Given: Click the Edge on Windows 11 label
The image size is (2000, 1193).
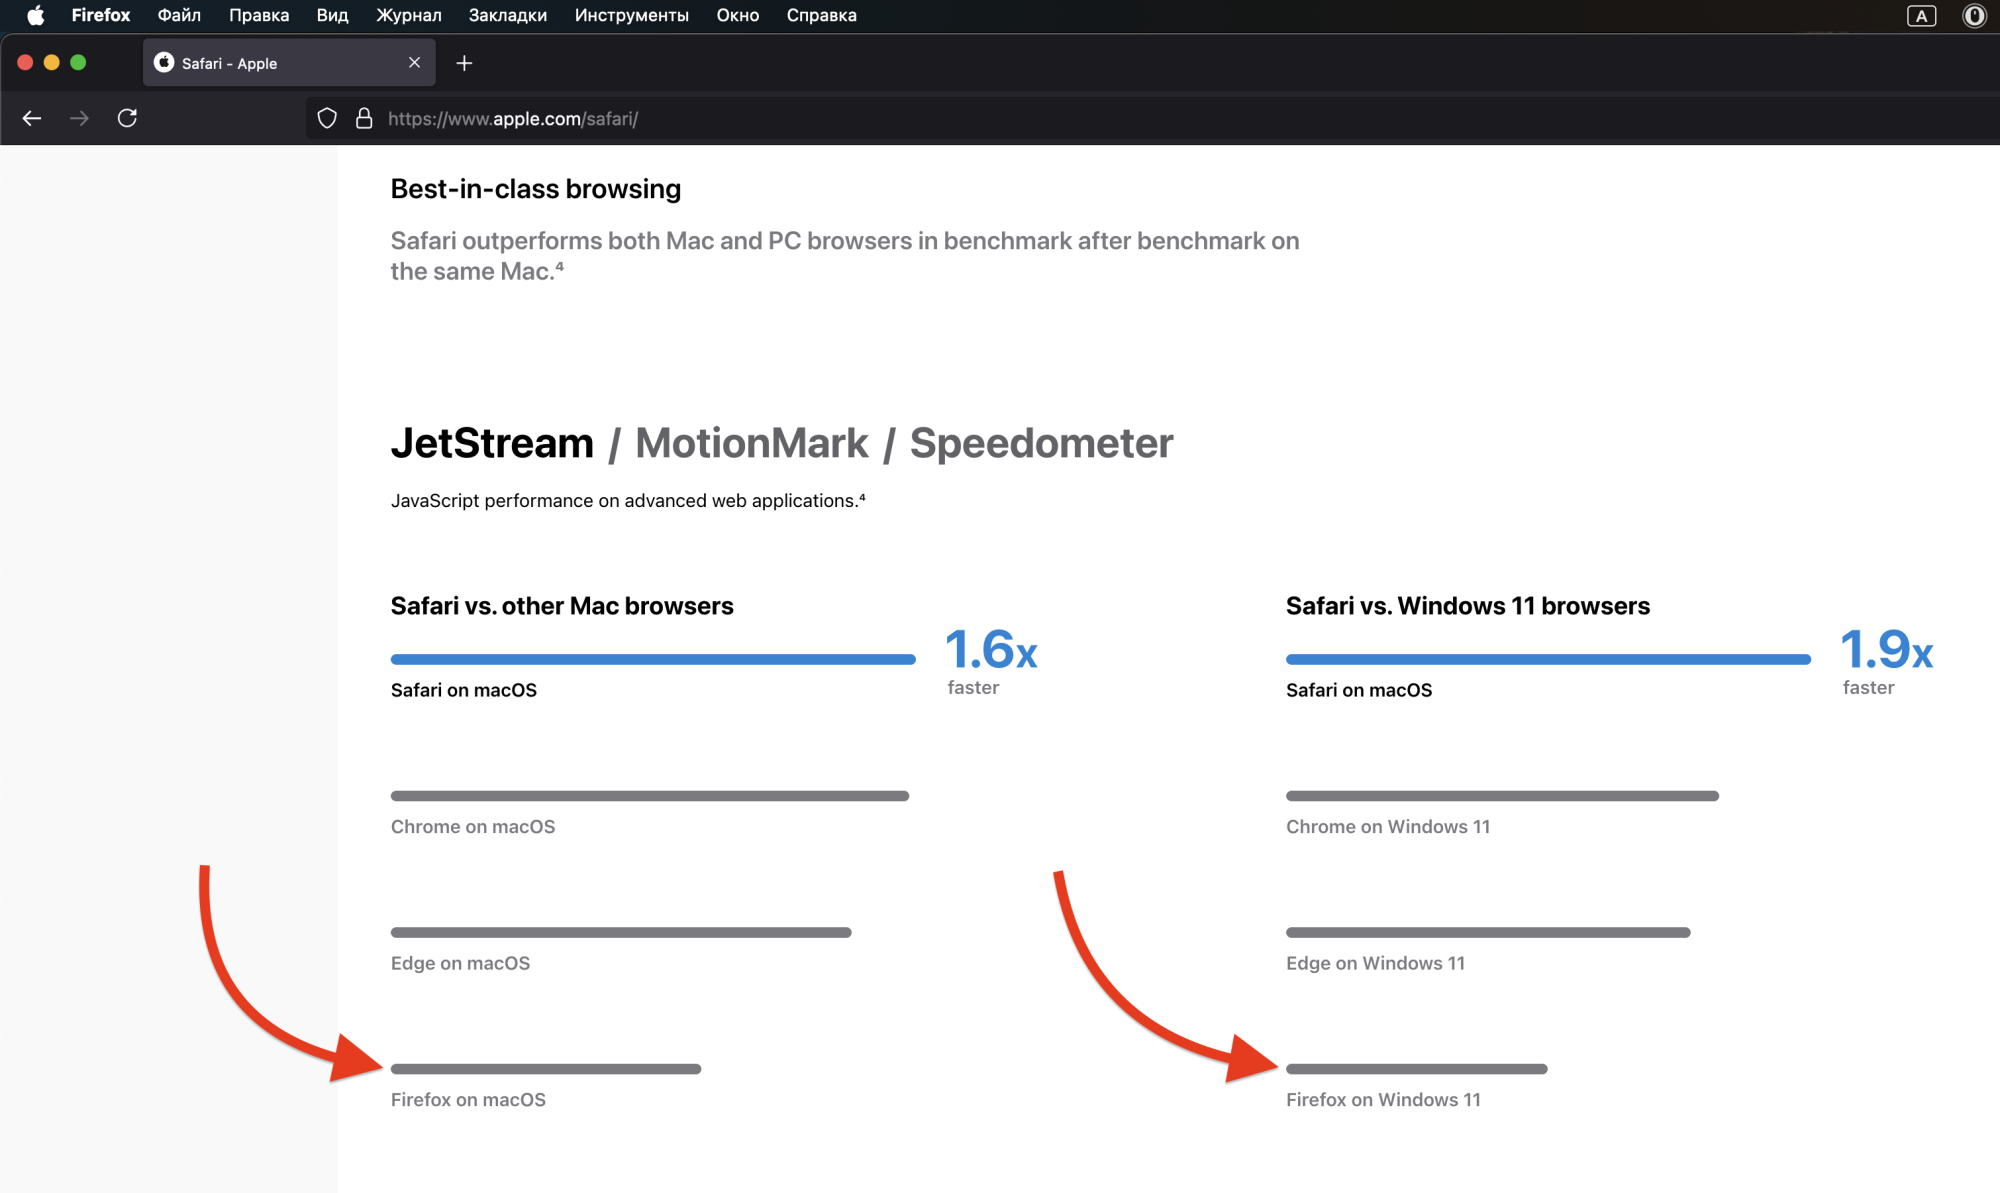Looking at the screenshot, I should click(1375, 963).
